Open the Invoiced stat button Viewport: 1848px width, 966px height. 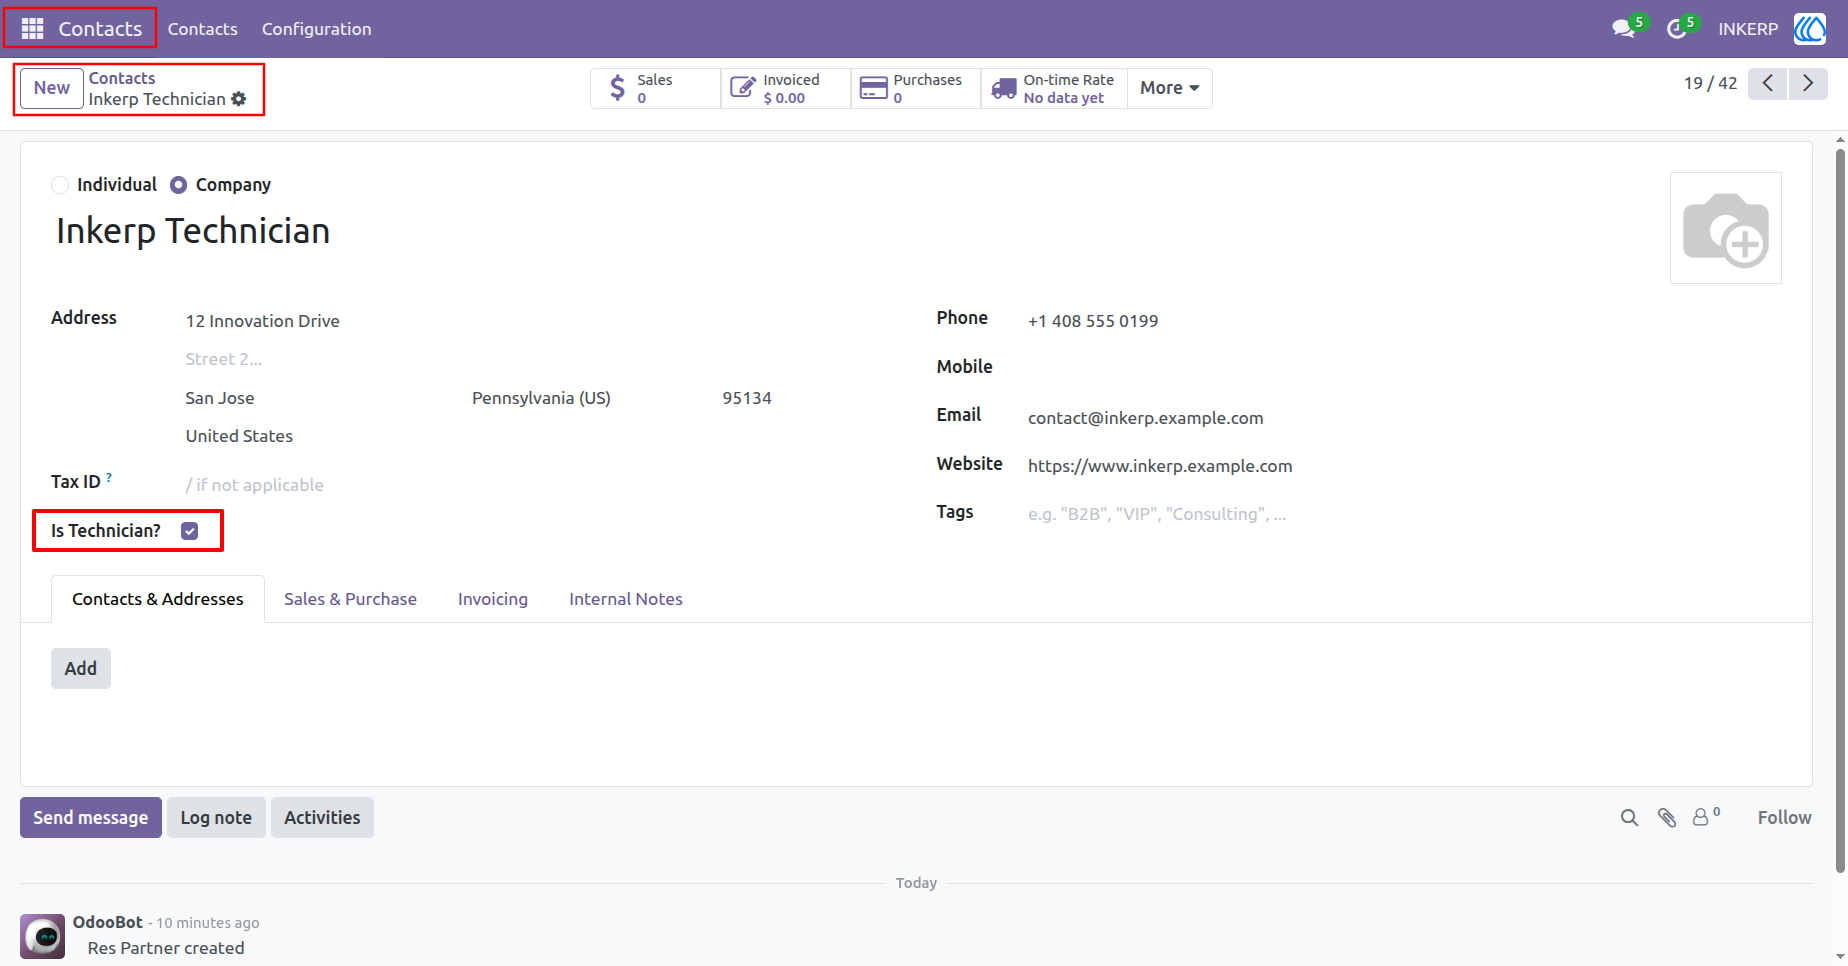pyautogui.click(x=785, y=88)
